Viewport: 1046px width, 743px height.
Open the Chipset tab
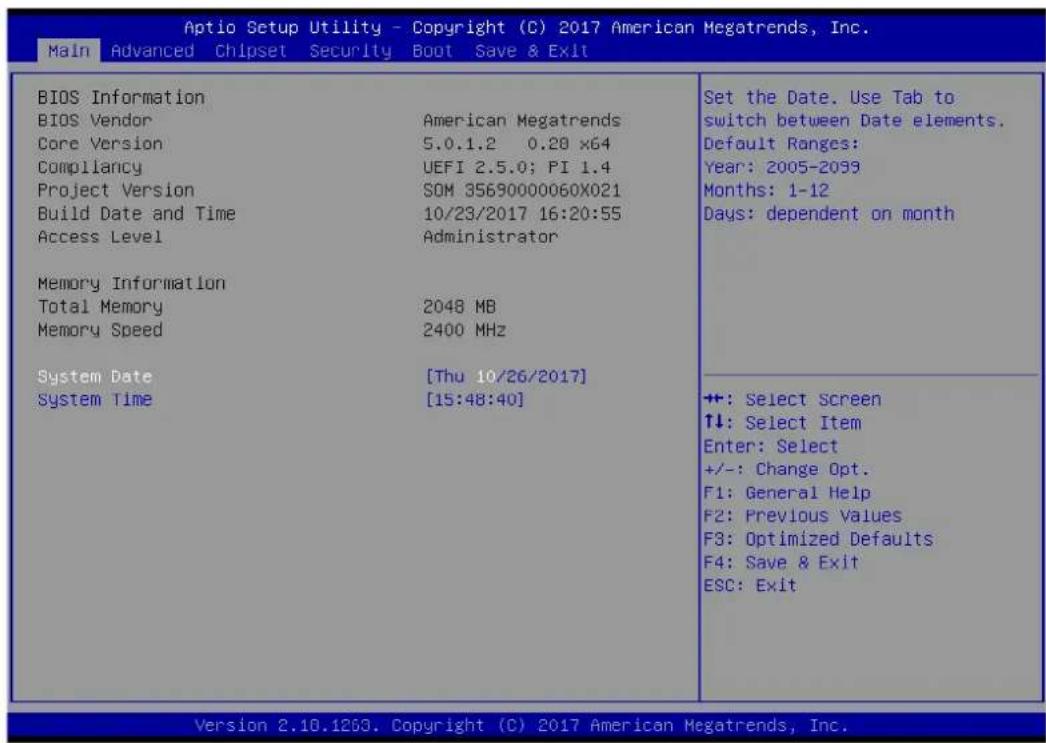pyautogui.click(x=250, y=51)
